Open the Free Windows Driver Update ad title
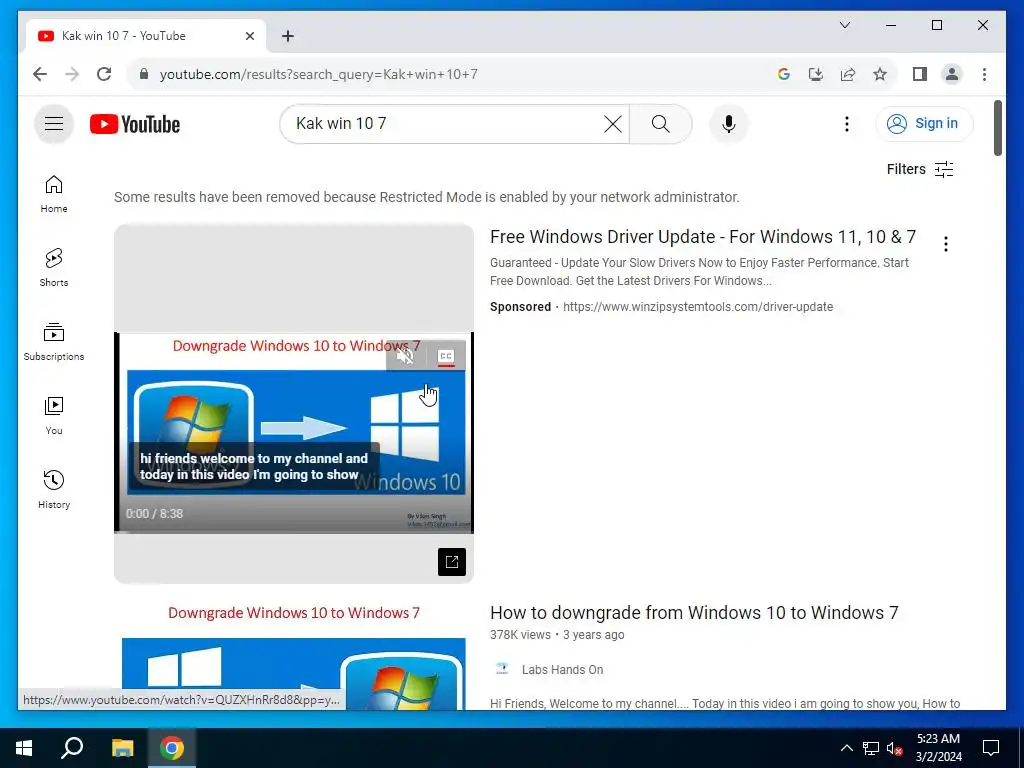The image size is (1024, 768). click(703, 237)
